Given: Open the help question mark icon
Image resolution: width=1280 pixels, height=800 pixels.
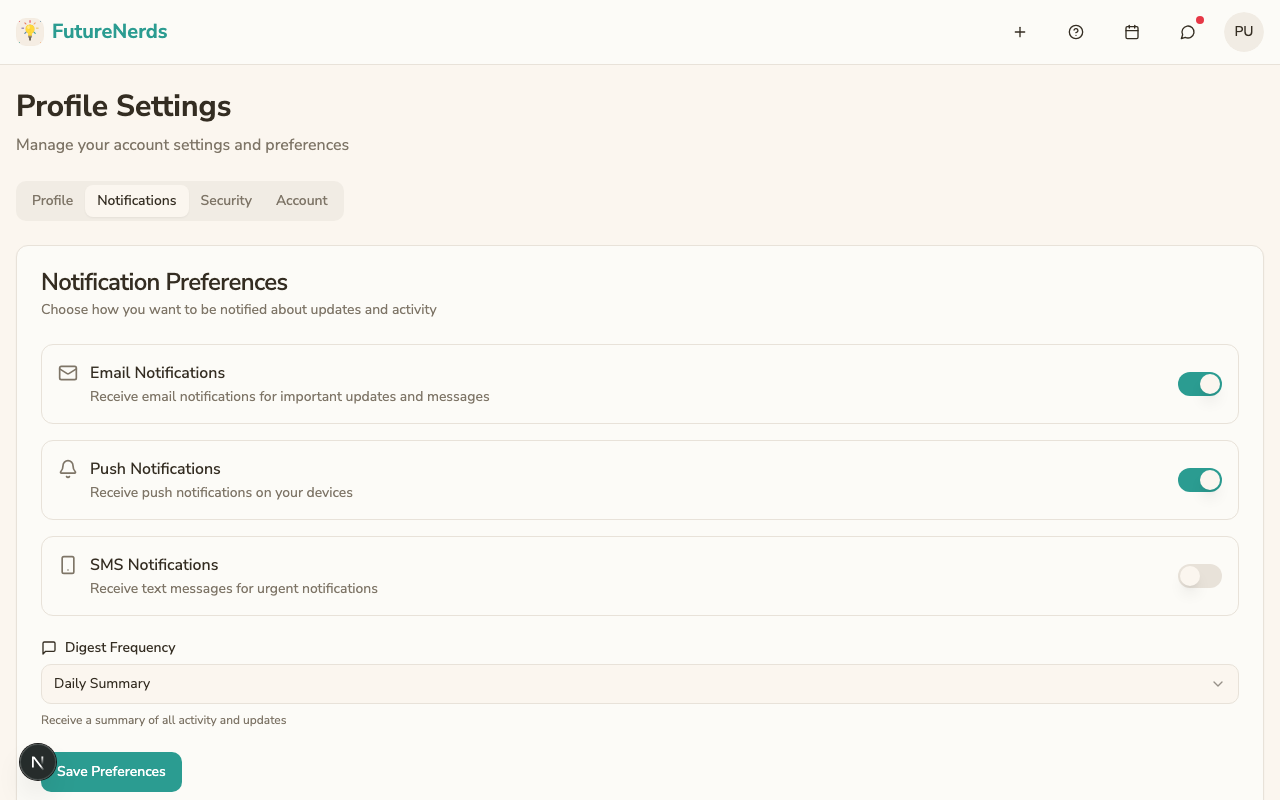Looking at the screenshot, I should pyautogui.click(x=1076, y=32).
